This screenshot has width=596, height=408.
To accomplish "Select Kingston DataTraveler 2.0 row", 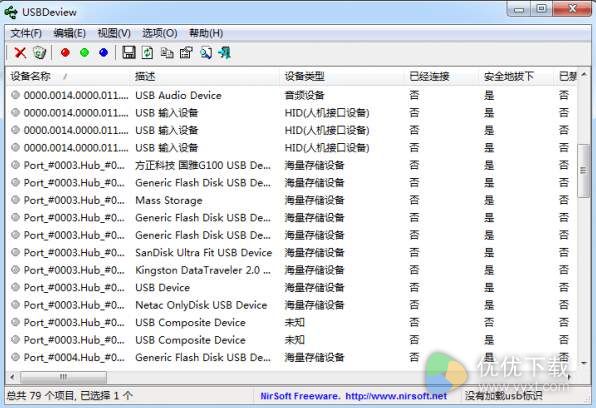I will coord(291,270).
